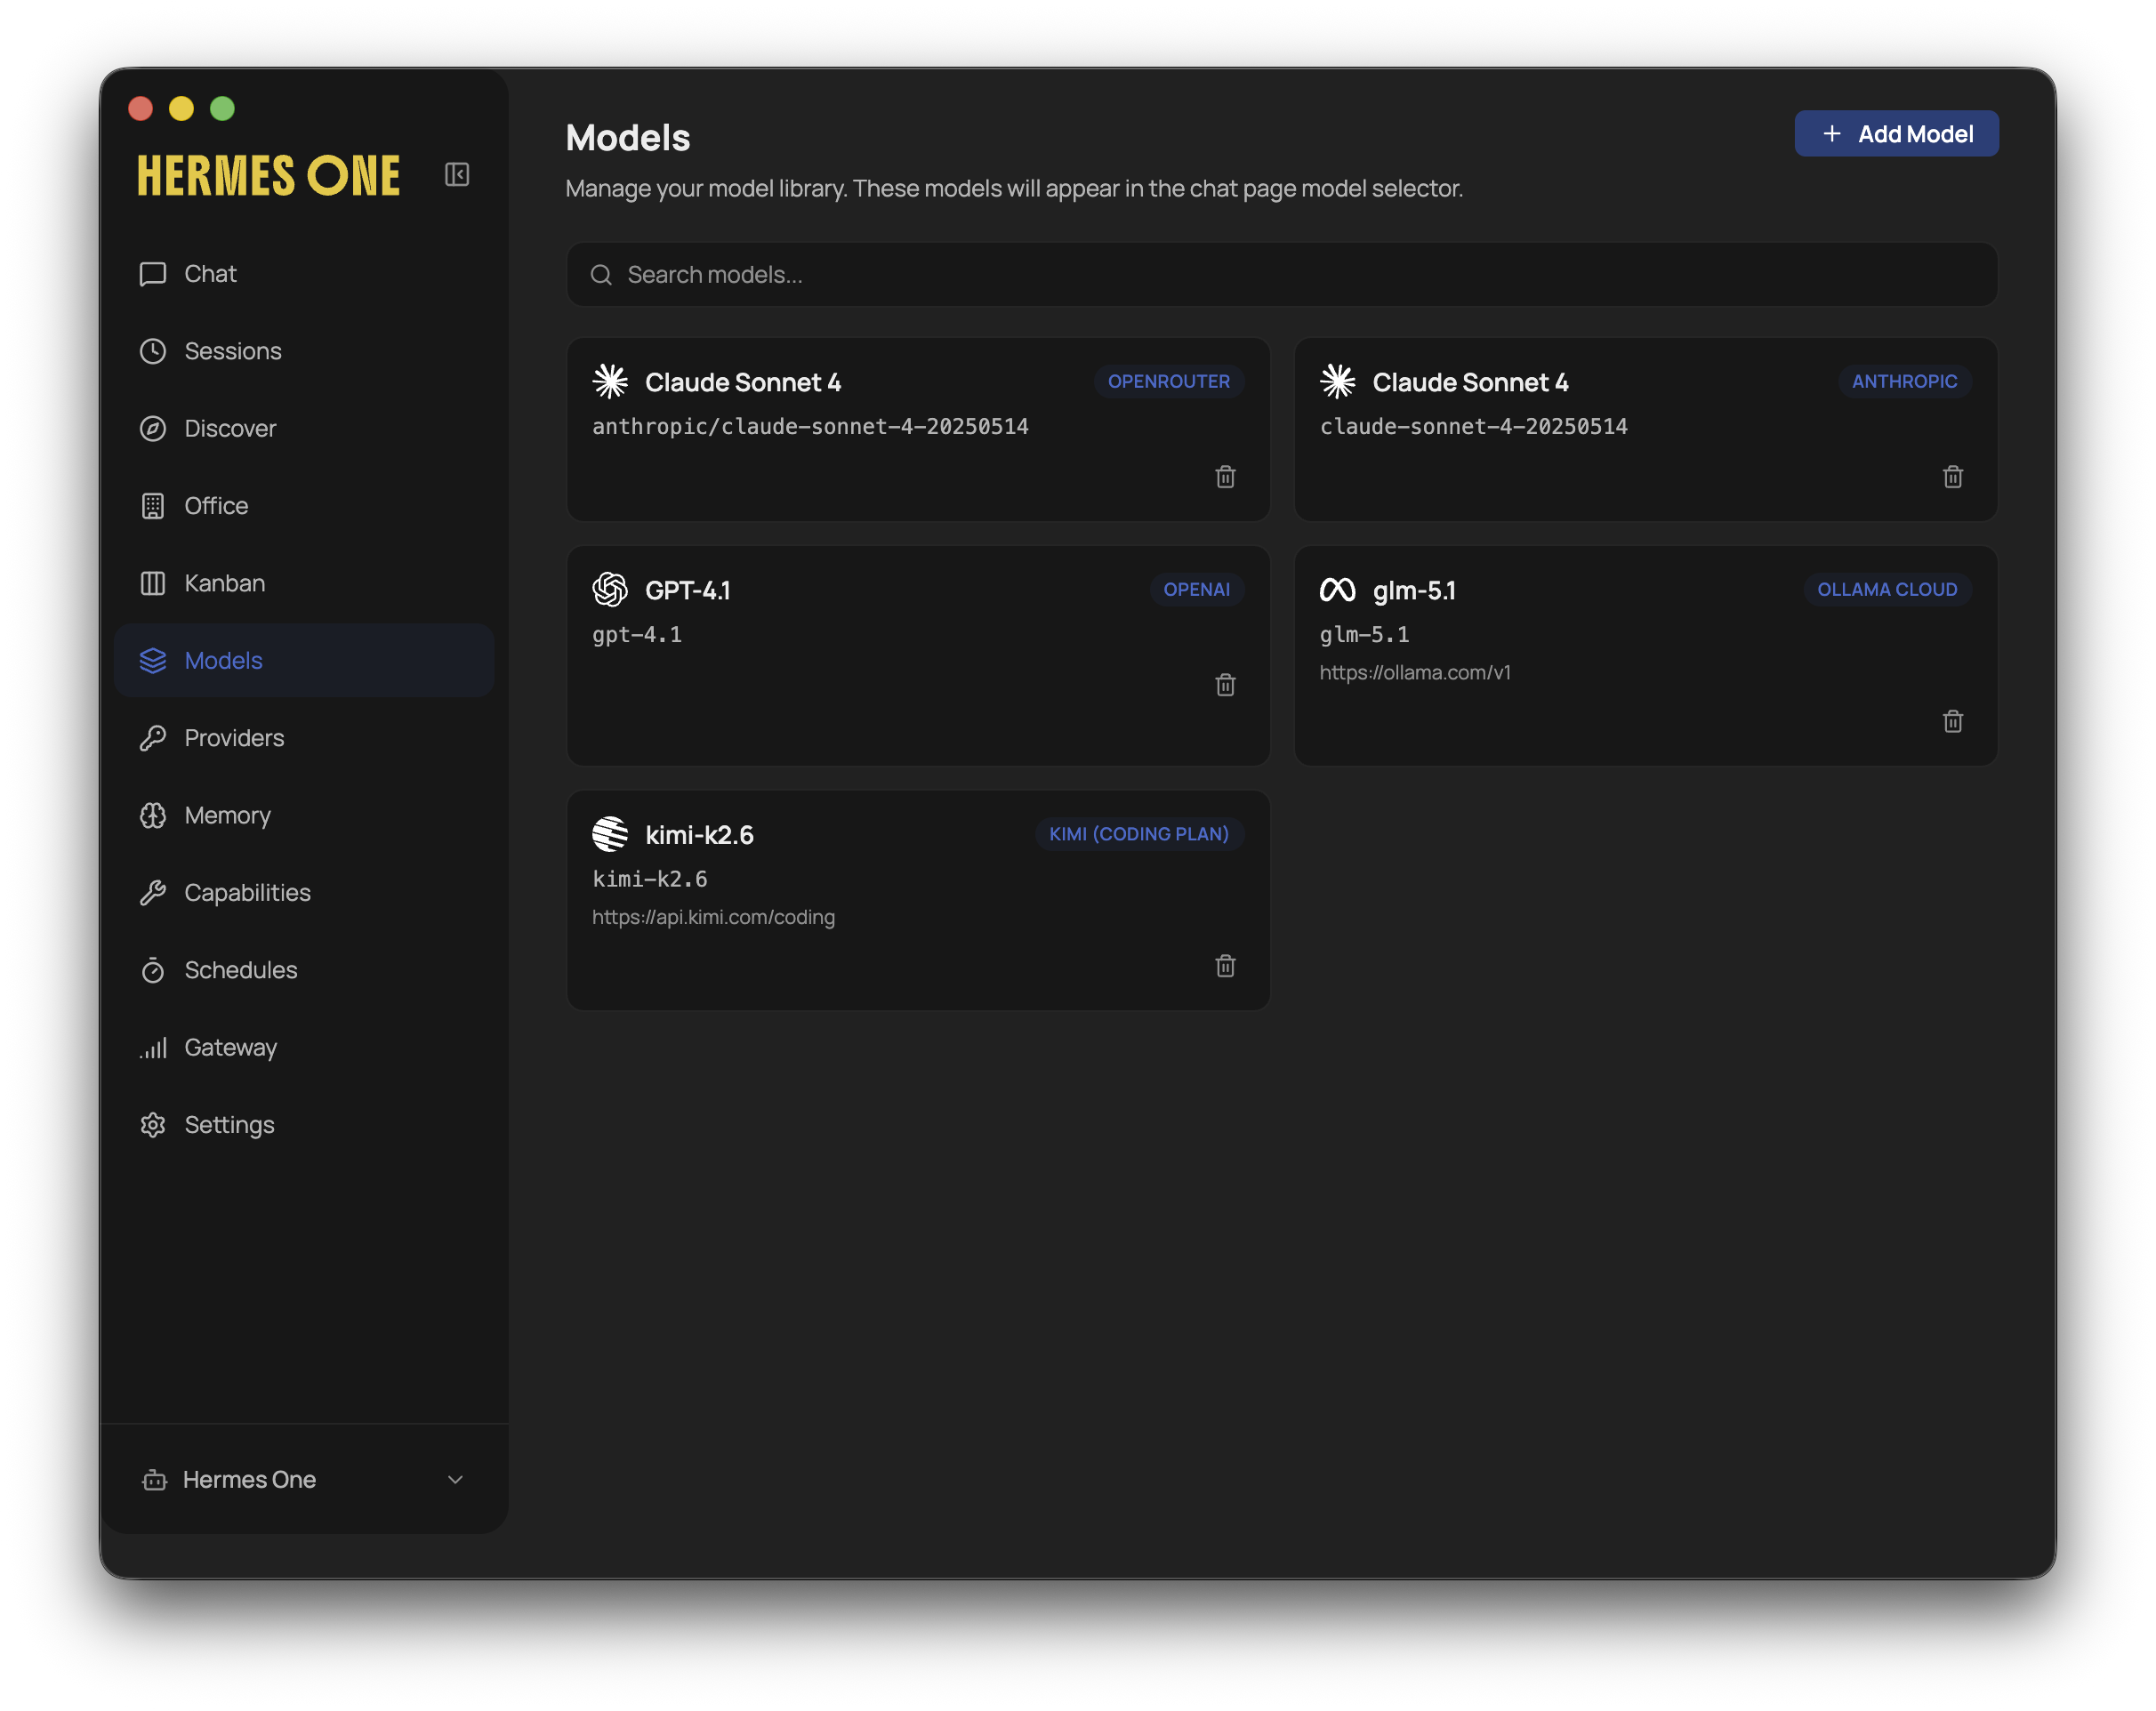Delete the kimi-k2.6 model
The image size is (2156, 1711).
tap(1225, 966)
